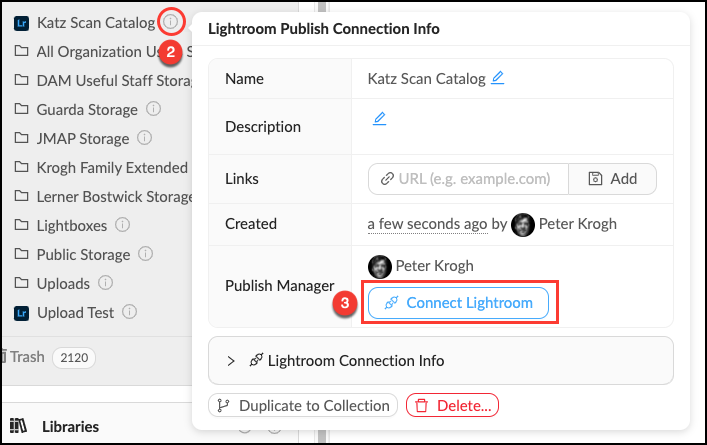Add the link with Add button
This screenshot has width=707, height=445.
coord(612,179)
